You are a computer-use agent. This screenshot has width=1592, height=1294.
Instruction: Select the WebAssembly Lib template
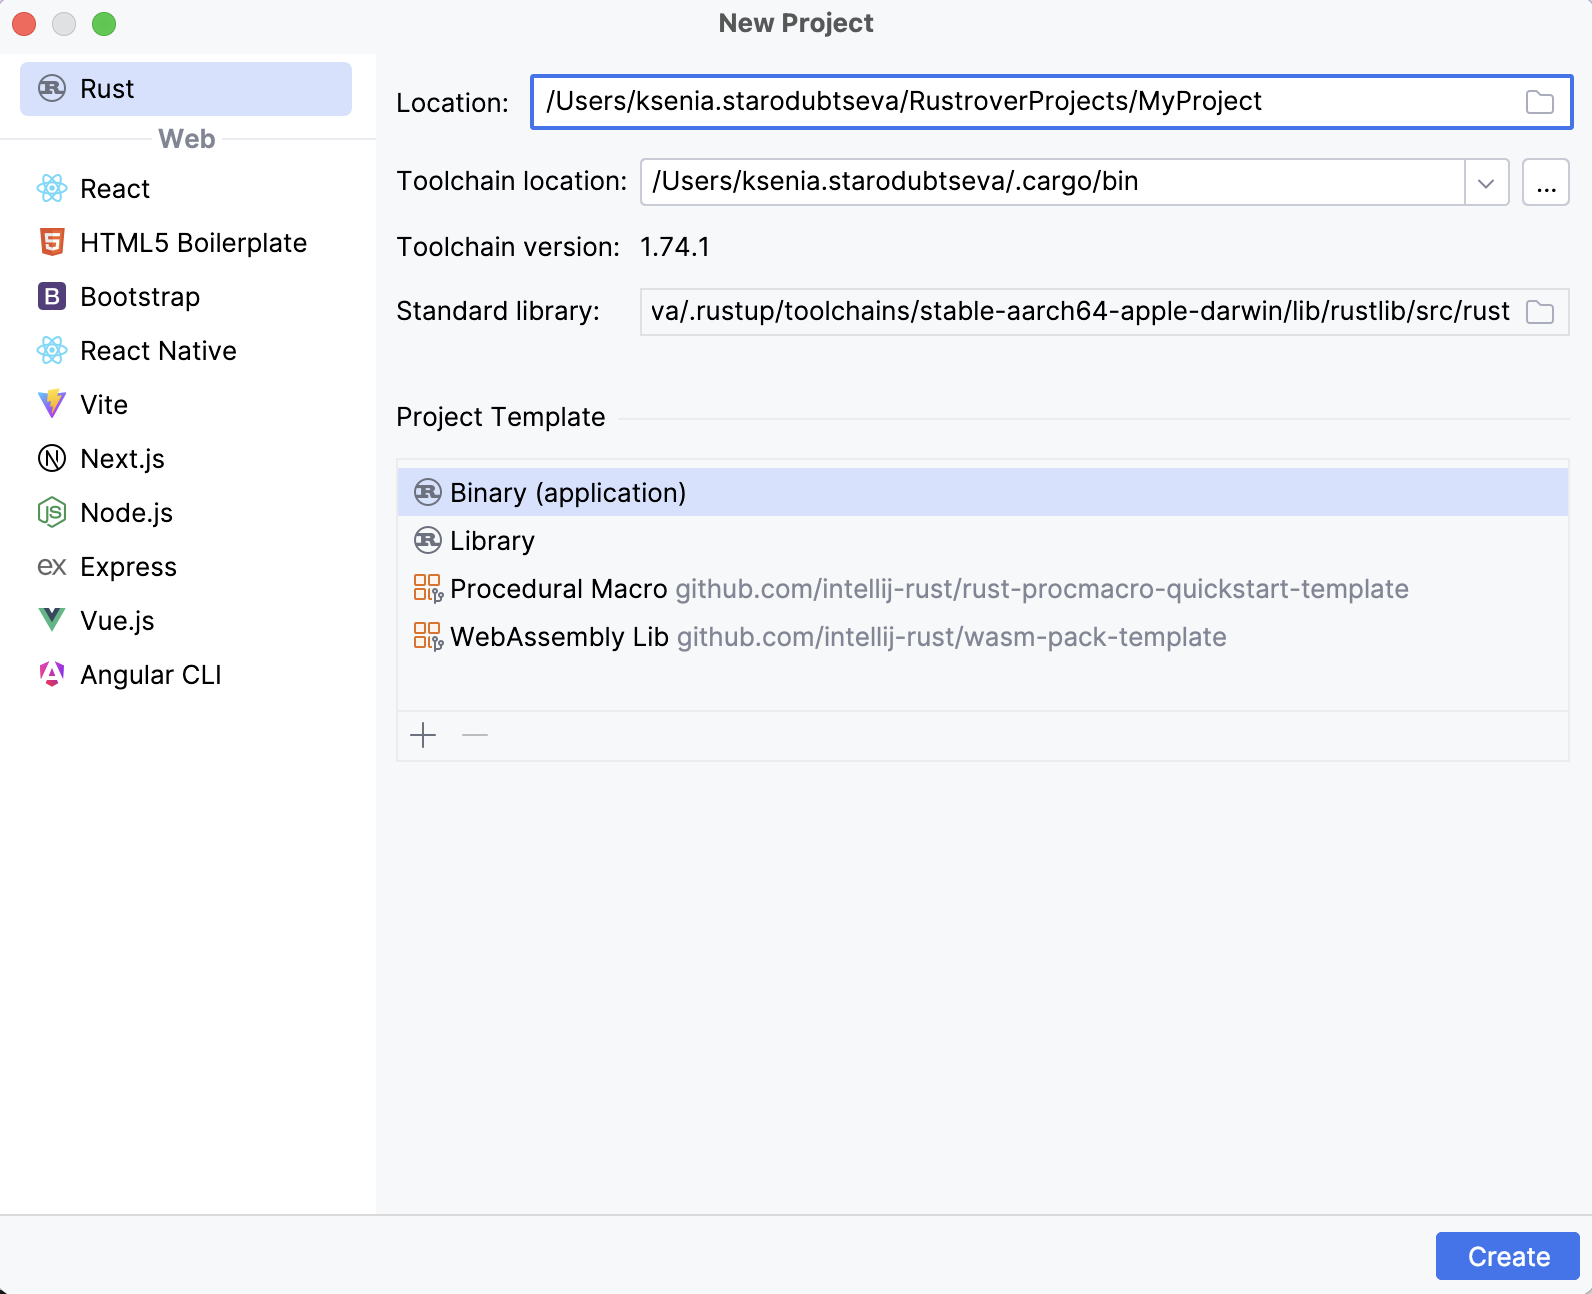[558, 637]
